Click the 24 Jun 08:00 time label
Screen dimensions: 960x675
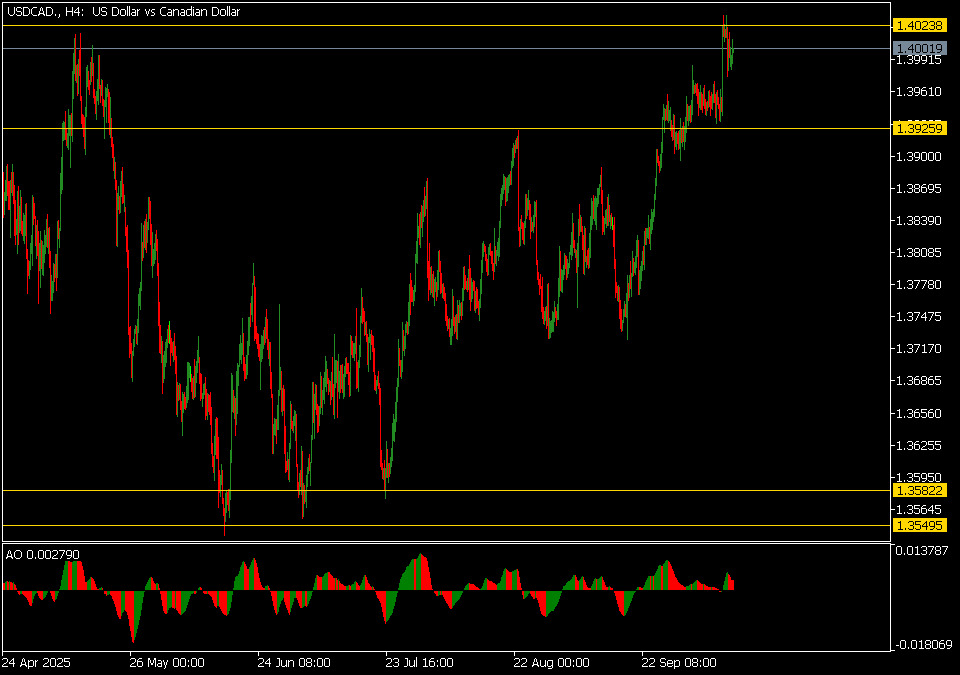(x=294, y=662)
